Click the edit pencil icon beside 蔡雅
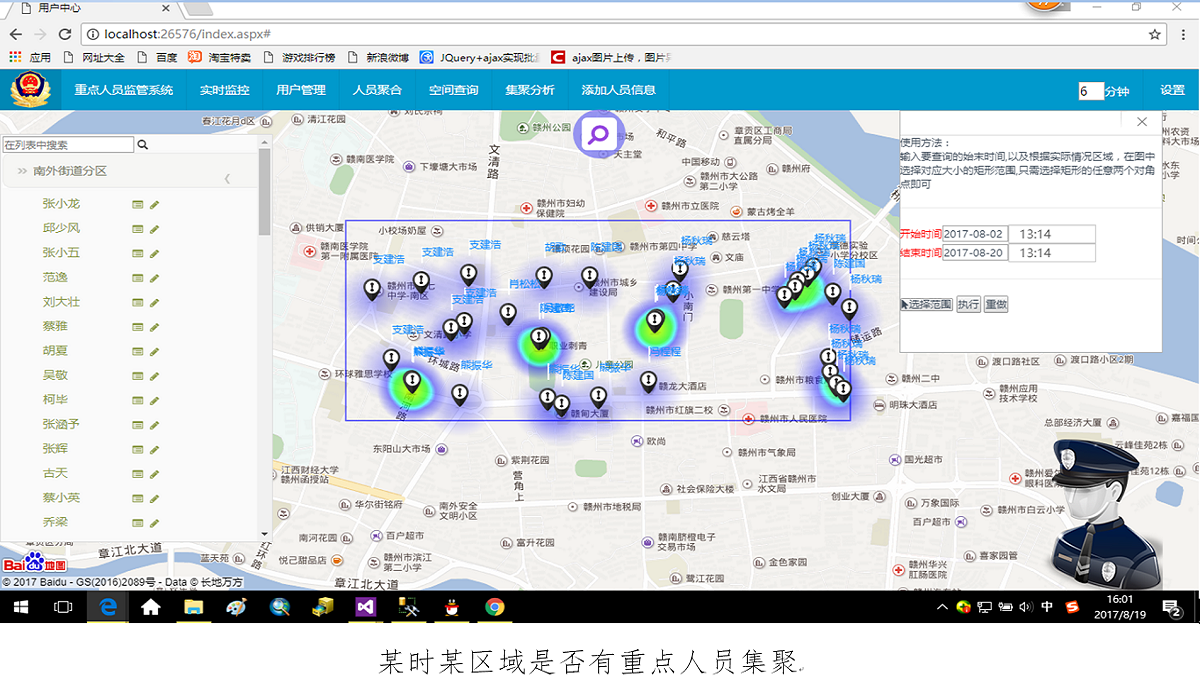The height and width of the screenshot is (680, 1200). click(x=155, y=327)
